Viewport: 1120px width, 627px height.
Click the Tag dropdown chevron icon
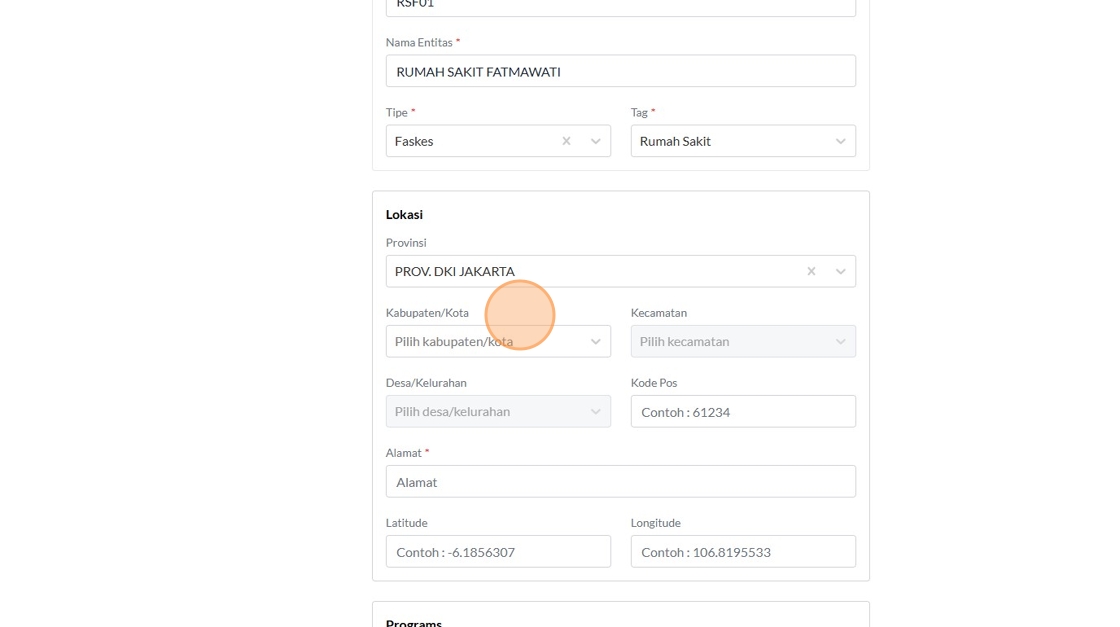tap(840, 141)
